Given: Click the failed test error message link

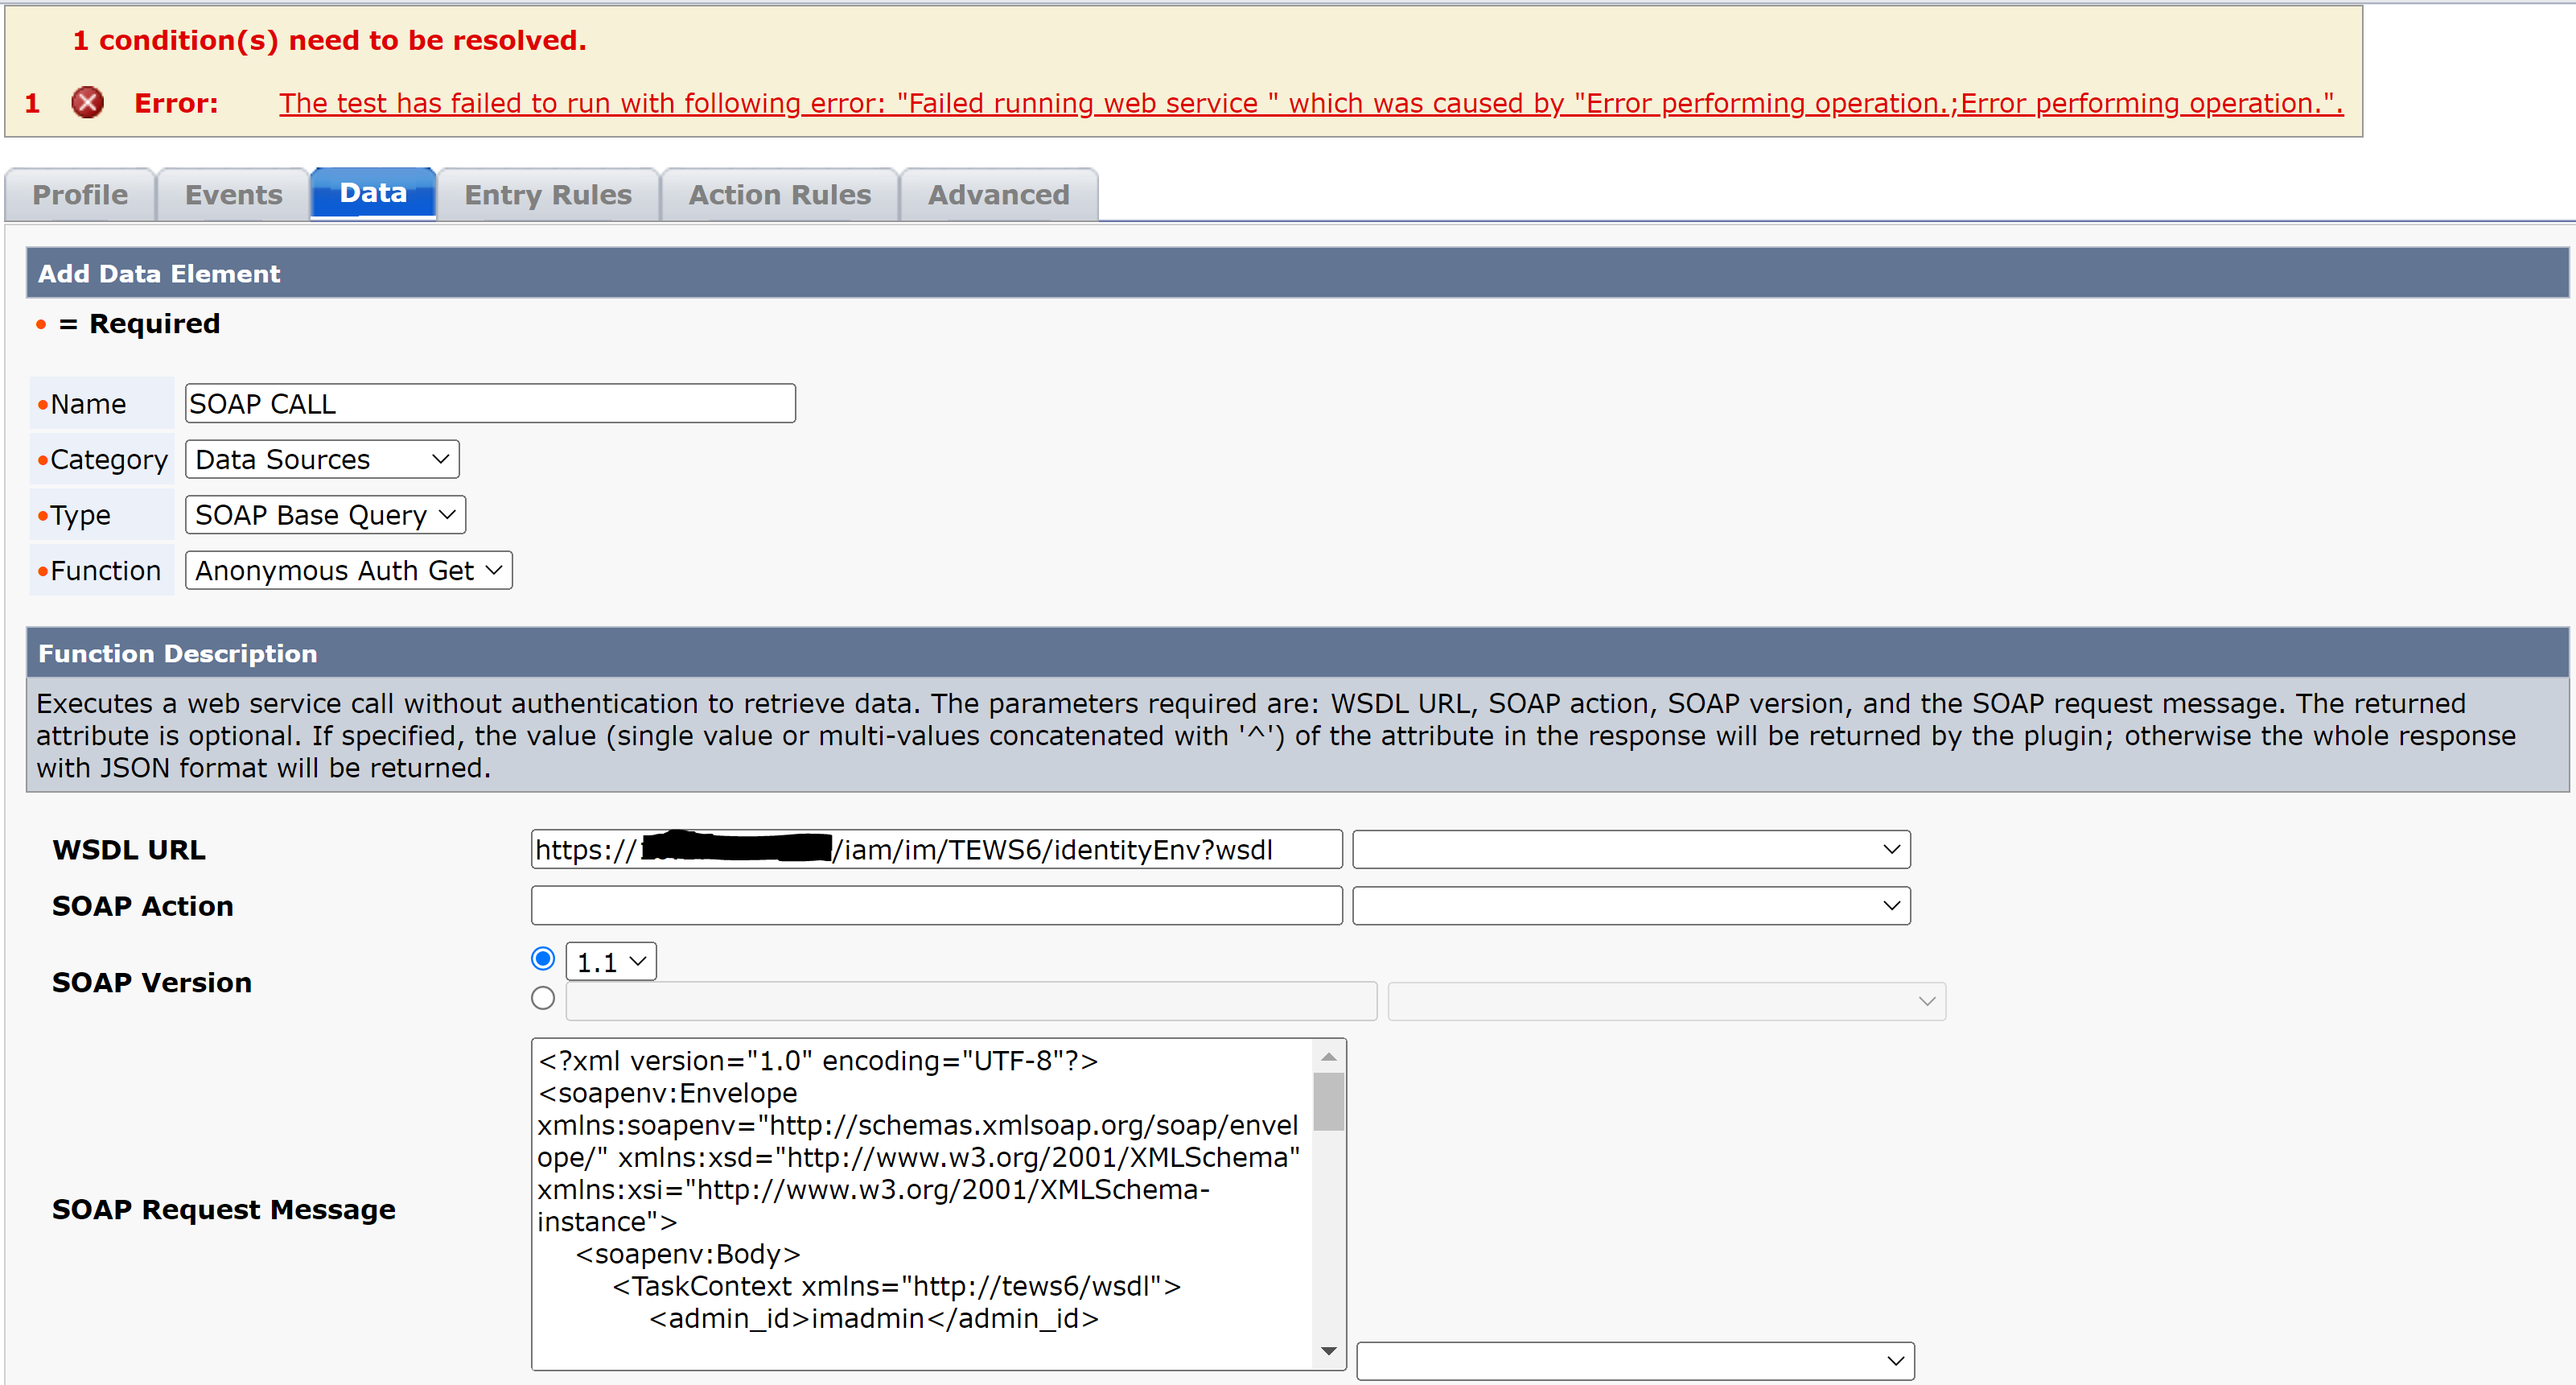Looking at the screenshot, I should (1310, 103).
